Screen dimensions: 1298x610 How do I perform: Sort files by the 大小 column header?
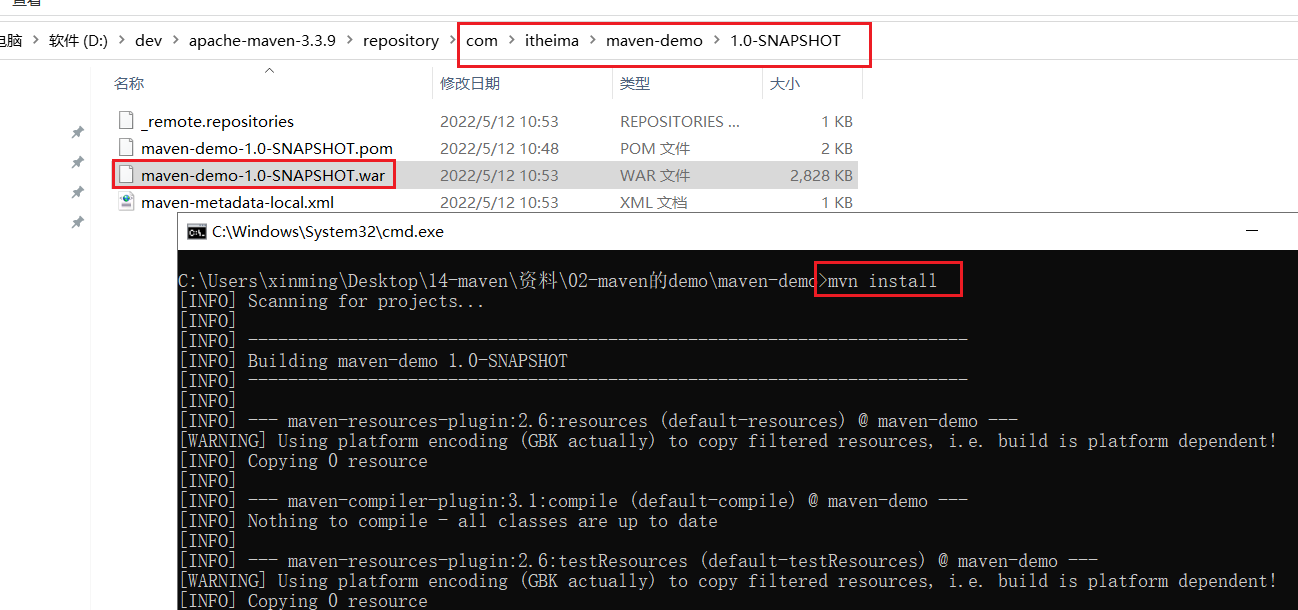pyautogui.click(x=785, y=84)
